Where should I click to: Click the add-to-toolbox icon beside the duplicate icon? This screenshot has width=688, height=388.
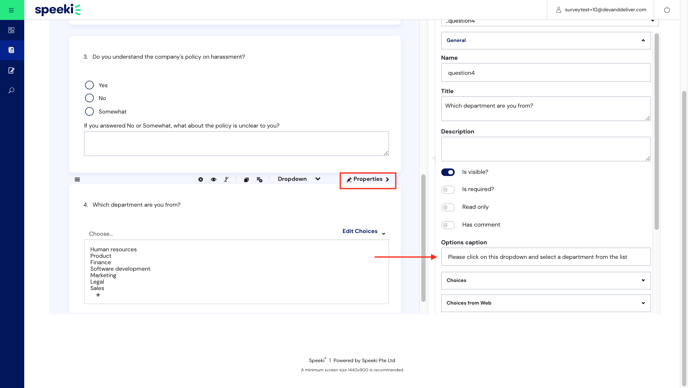tap(259, 180)
